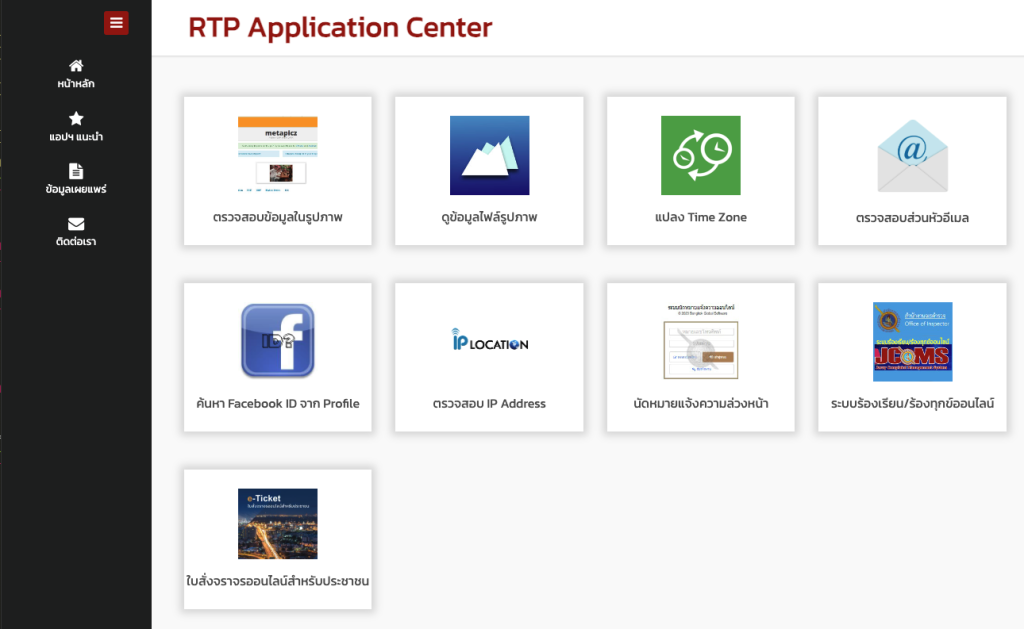This screenshot has width=1024, height=629.
Task: Click the RTP Application Center title
Action: coord(340,28)
